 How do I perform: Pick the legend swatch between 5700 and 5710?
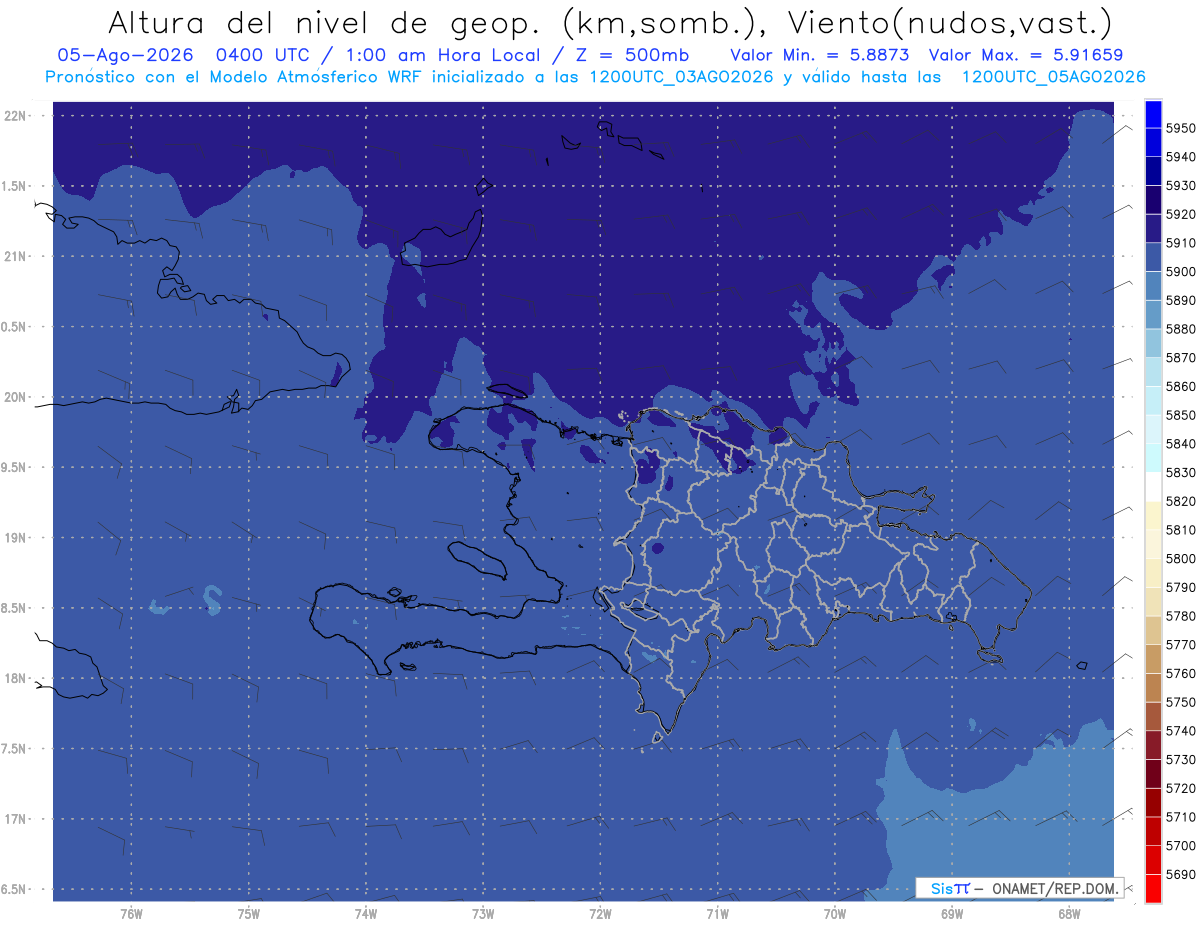point(1153,831)
